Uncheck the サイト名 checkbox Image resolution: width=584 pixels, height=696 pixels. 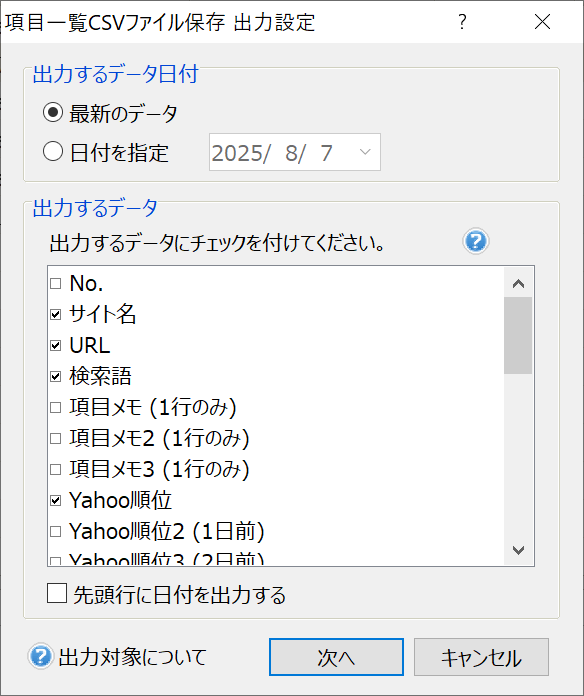(55, 314)
